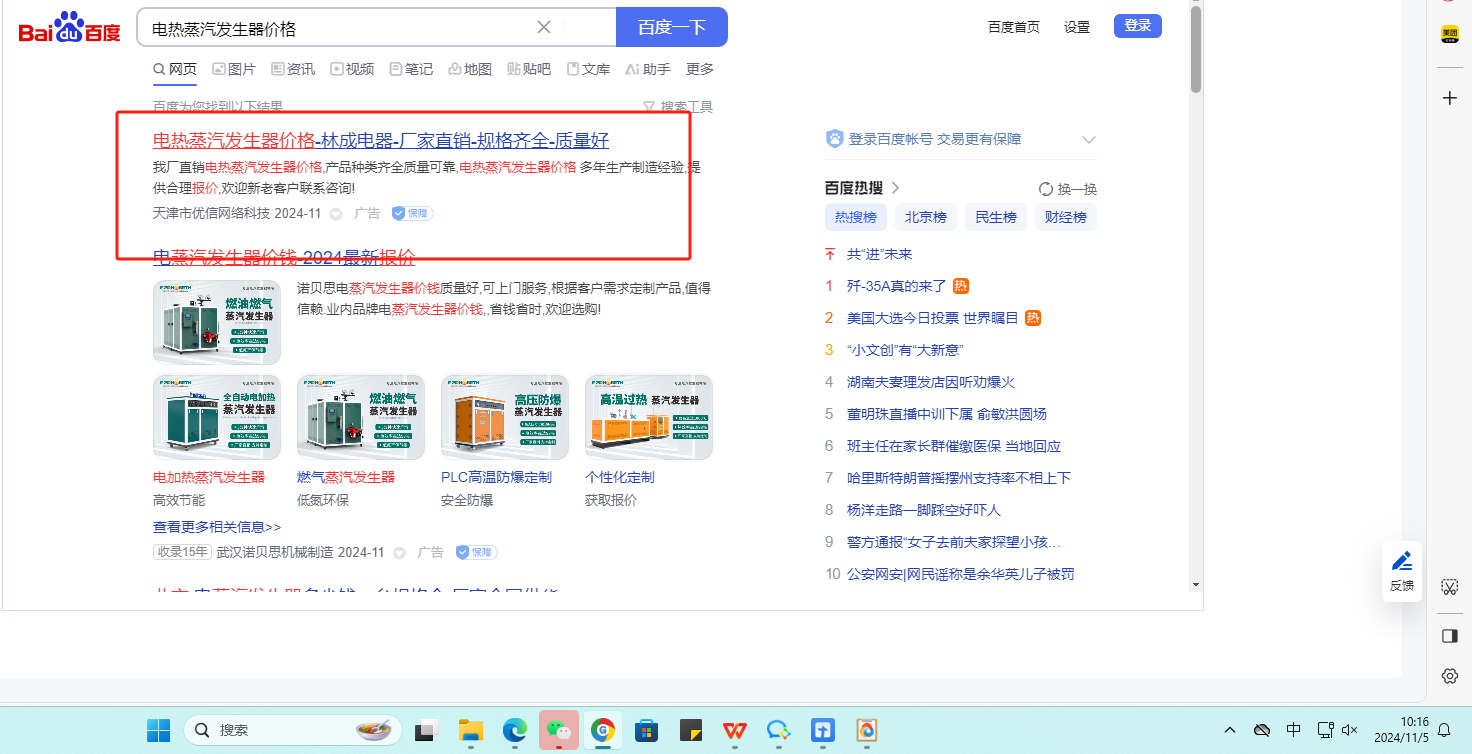
Task: Expand the 登录百度帐号 panel chevron
Action: pyautogui.click(x=1089, y=139)
